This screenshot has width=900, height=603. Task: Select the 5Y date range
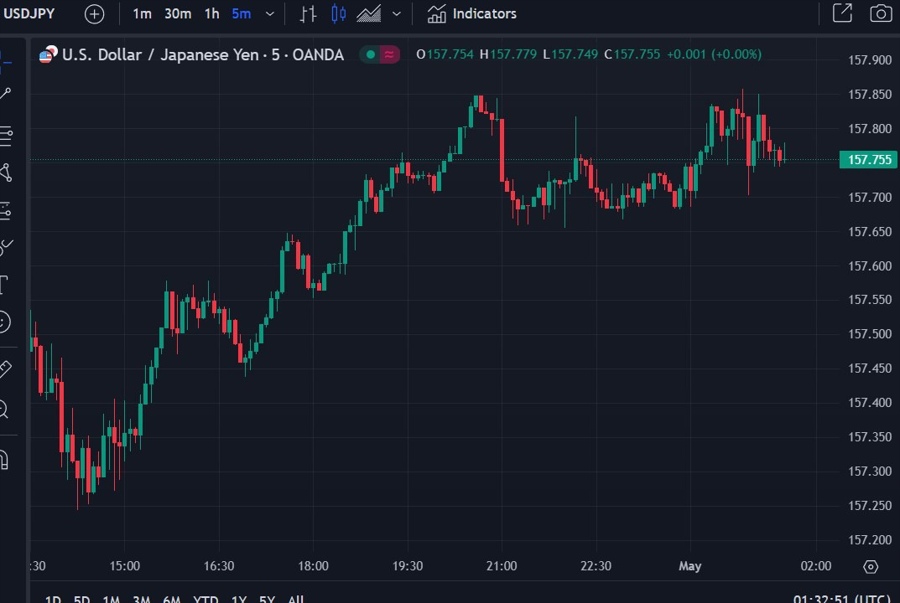(267, 599)
